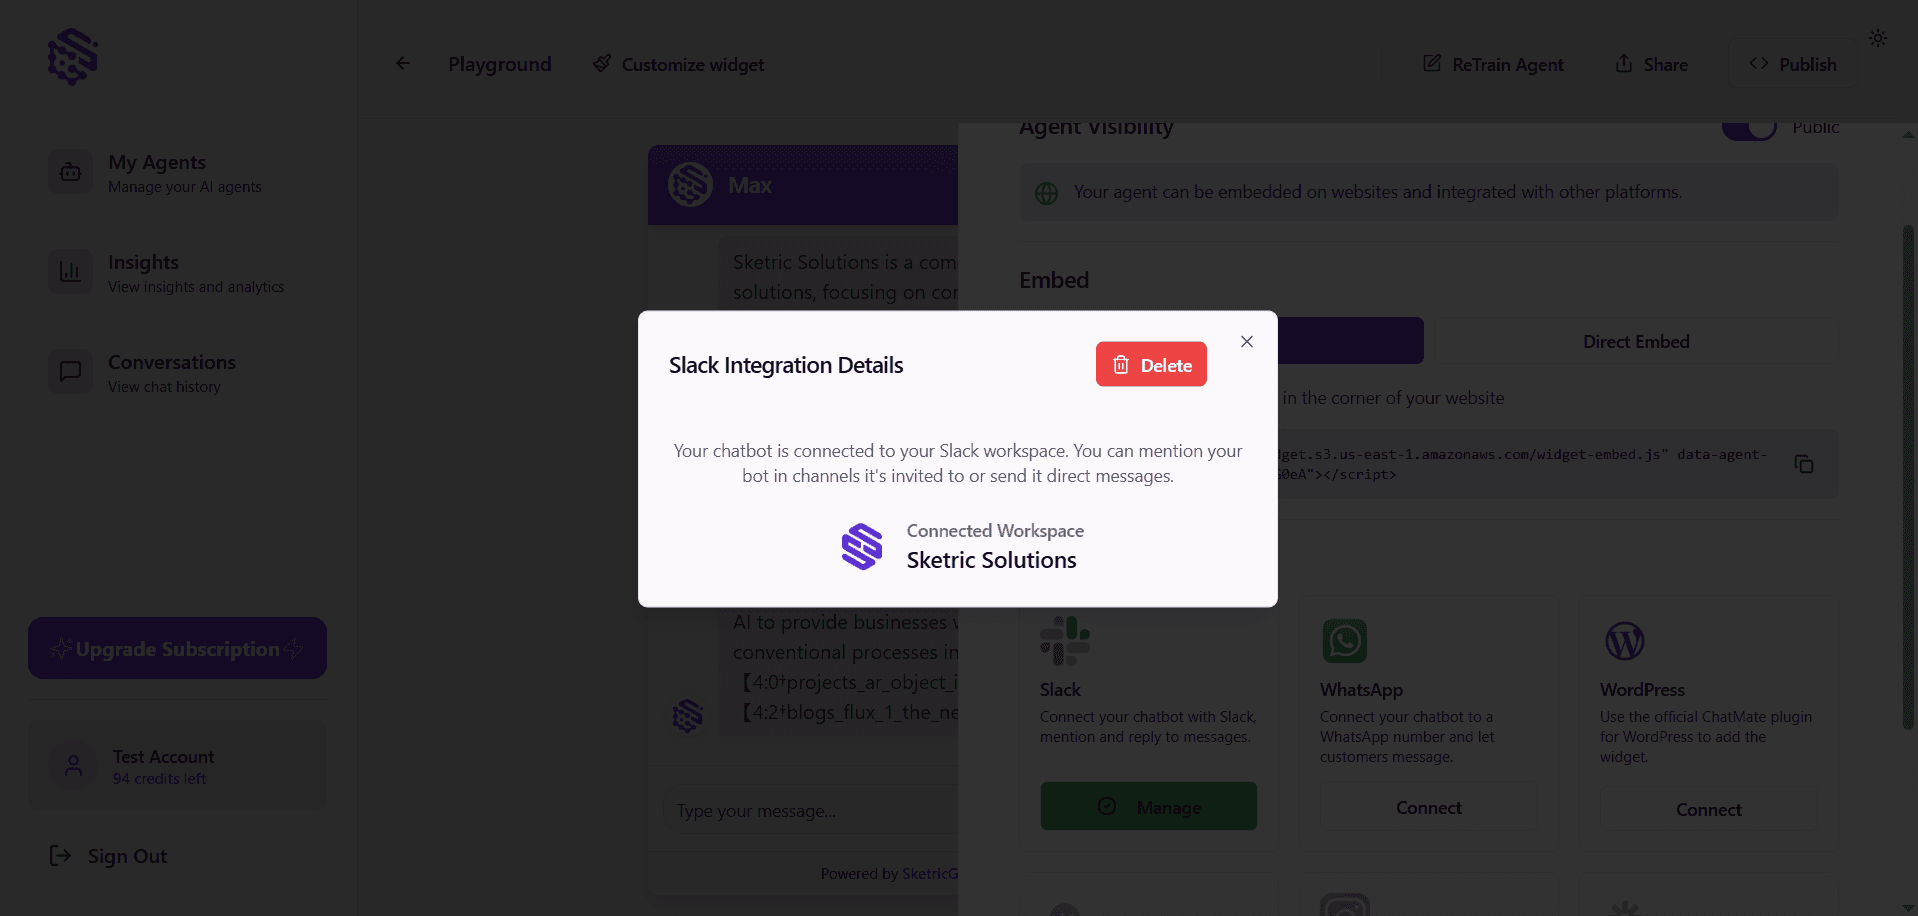The image size is (1918, 916).
Task: Open Insights via the analytics chart icon
Action: tap(70, 271)
